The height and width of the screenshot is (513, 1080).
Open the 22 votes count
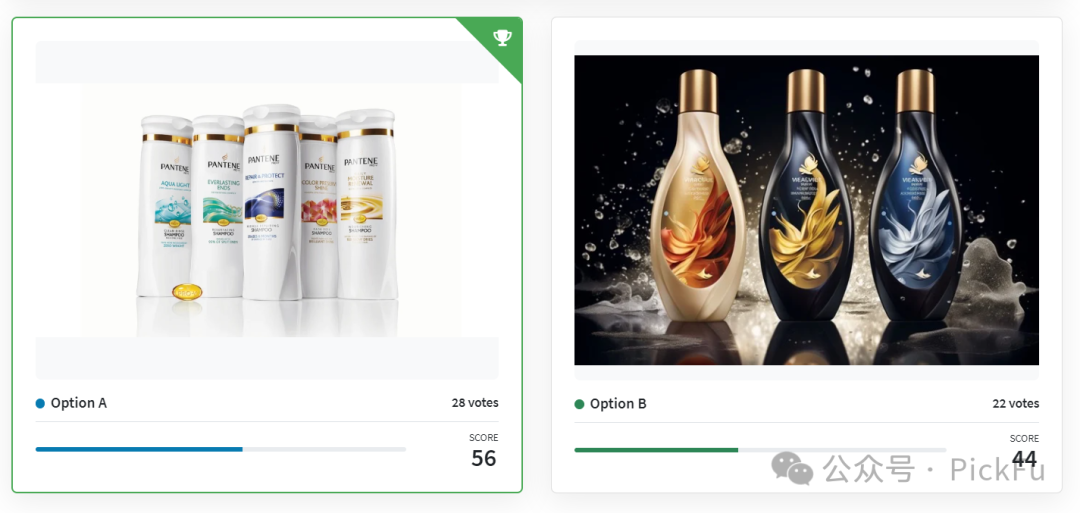(1015, 404)
